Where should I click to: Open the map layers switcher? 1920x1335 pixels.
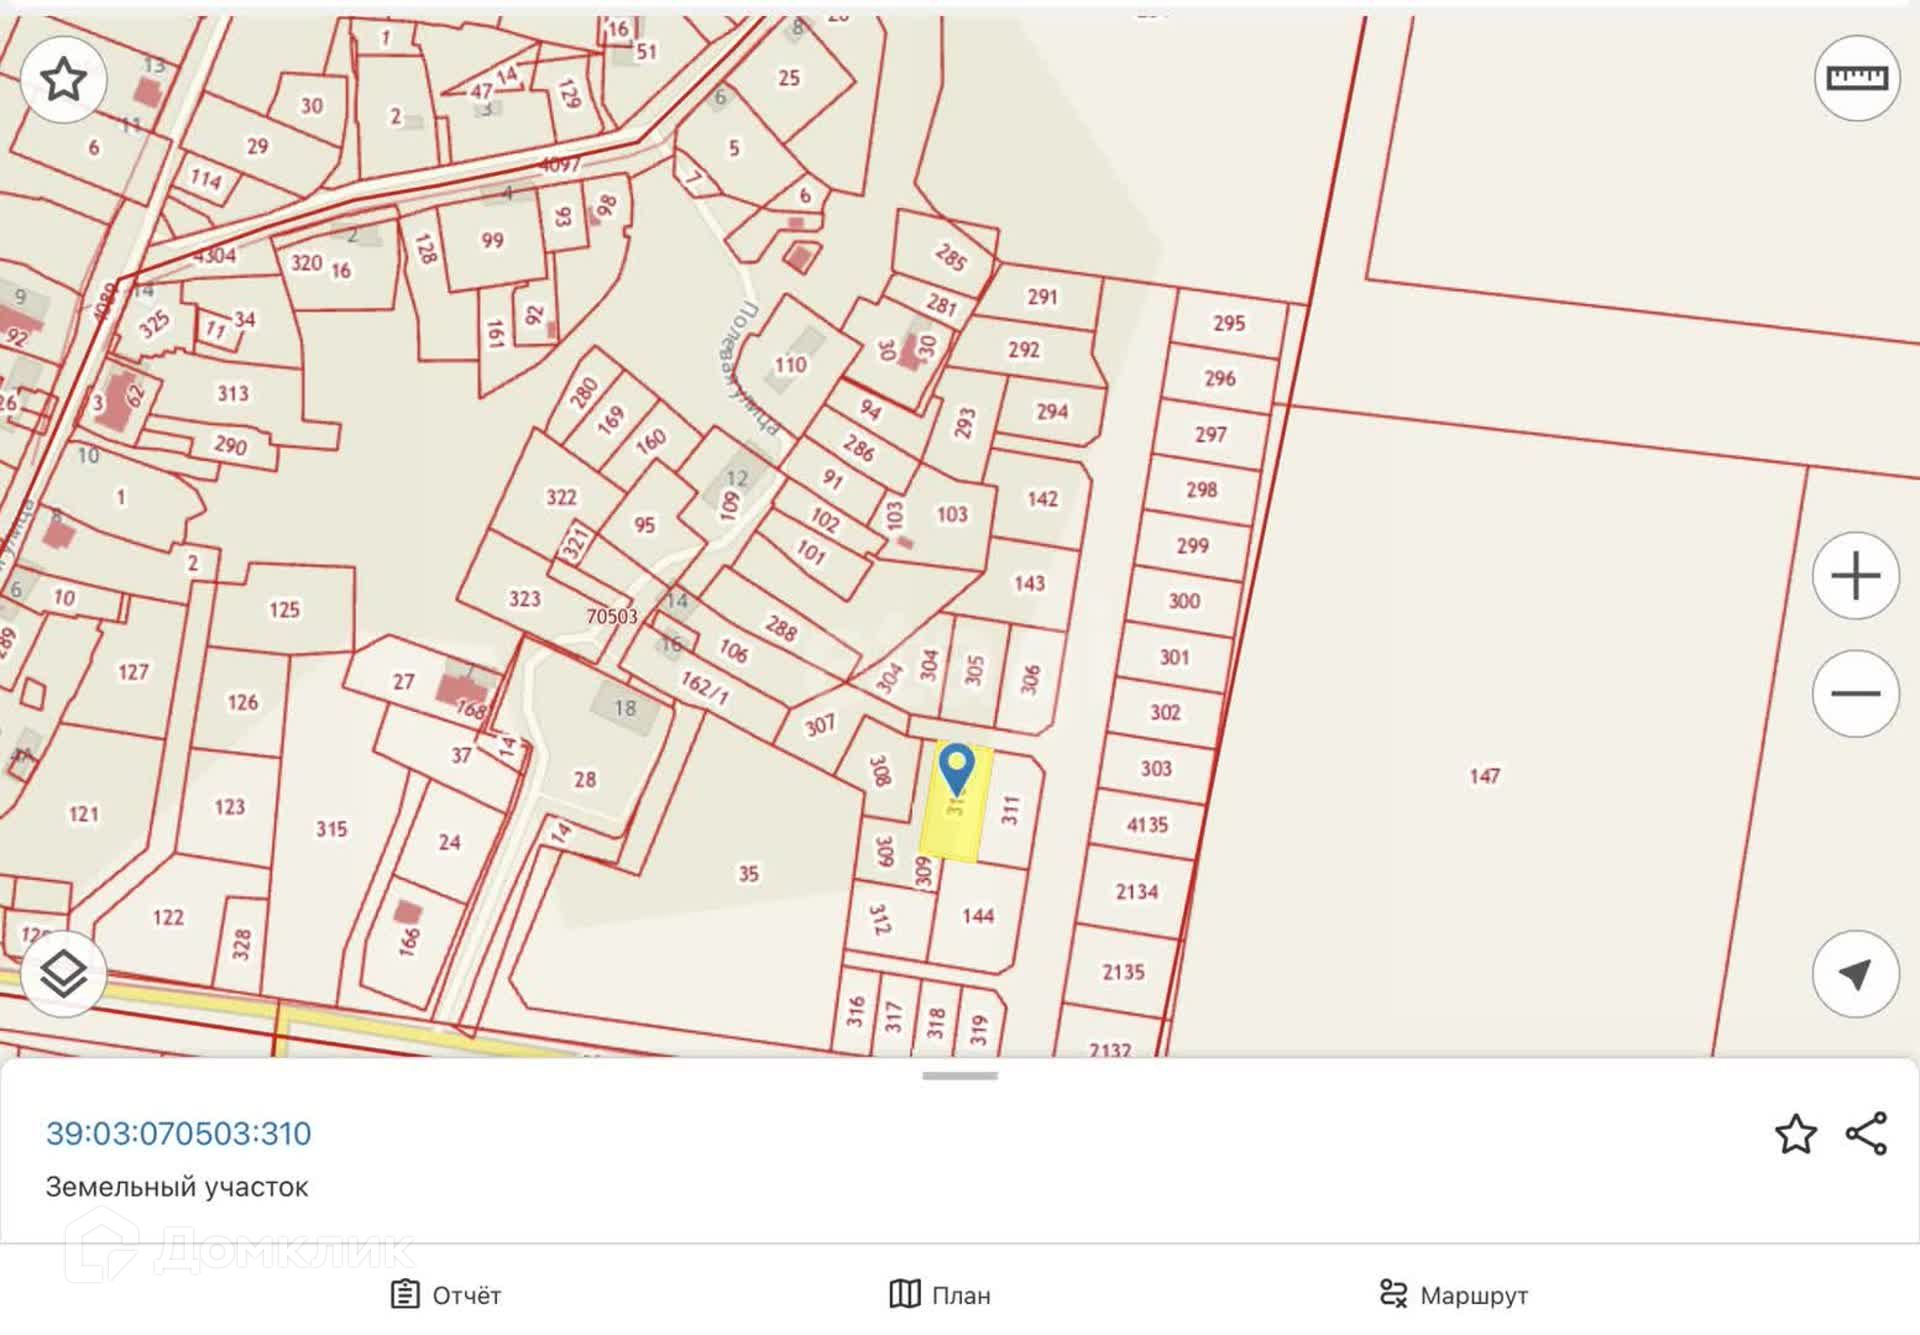63,974
